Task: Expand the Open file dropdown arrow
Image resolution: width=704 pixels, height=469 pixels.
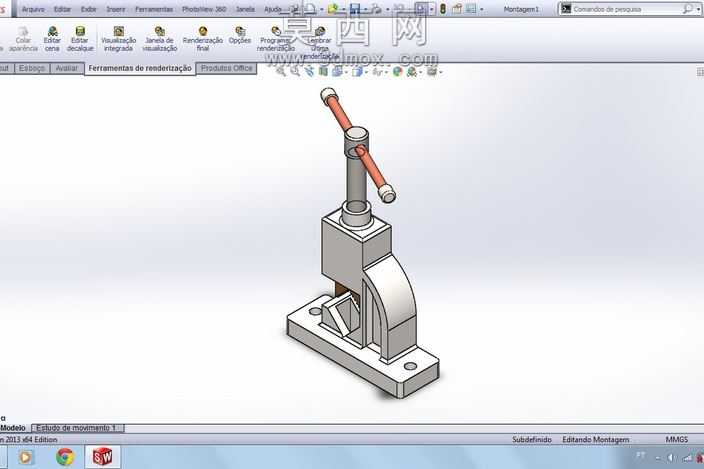Action: (343, 9)
